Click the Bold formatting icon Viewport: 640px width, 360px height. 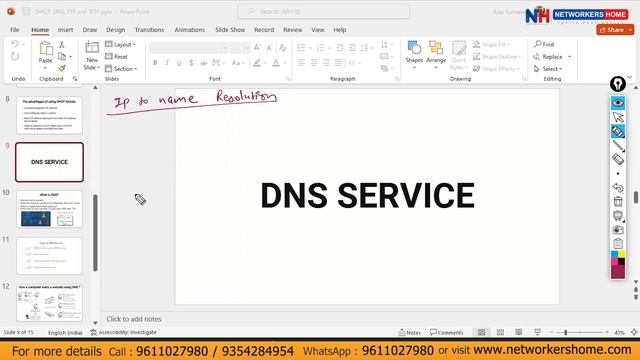coord(155,63)
